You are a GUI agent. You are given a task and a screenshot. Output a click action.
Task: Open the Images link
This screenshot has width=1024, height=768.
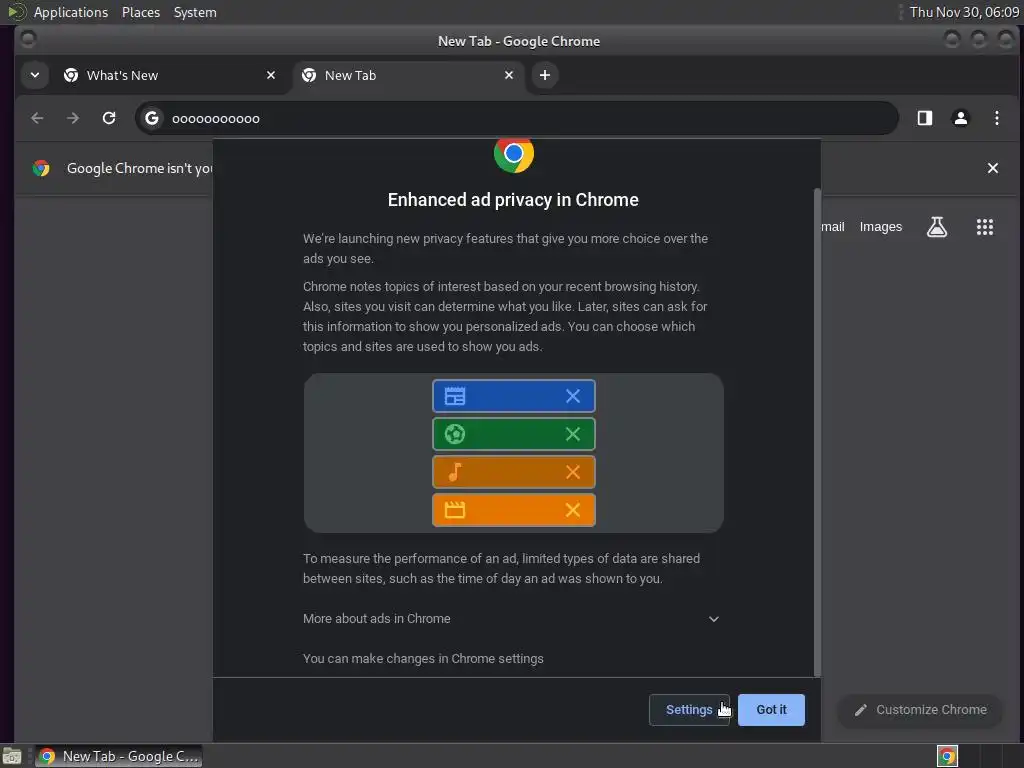880,227
